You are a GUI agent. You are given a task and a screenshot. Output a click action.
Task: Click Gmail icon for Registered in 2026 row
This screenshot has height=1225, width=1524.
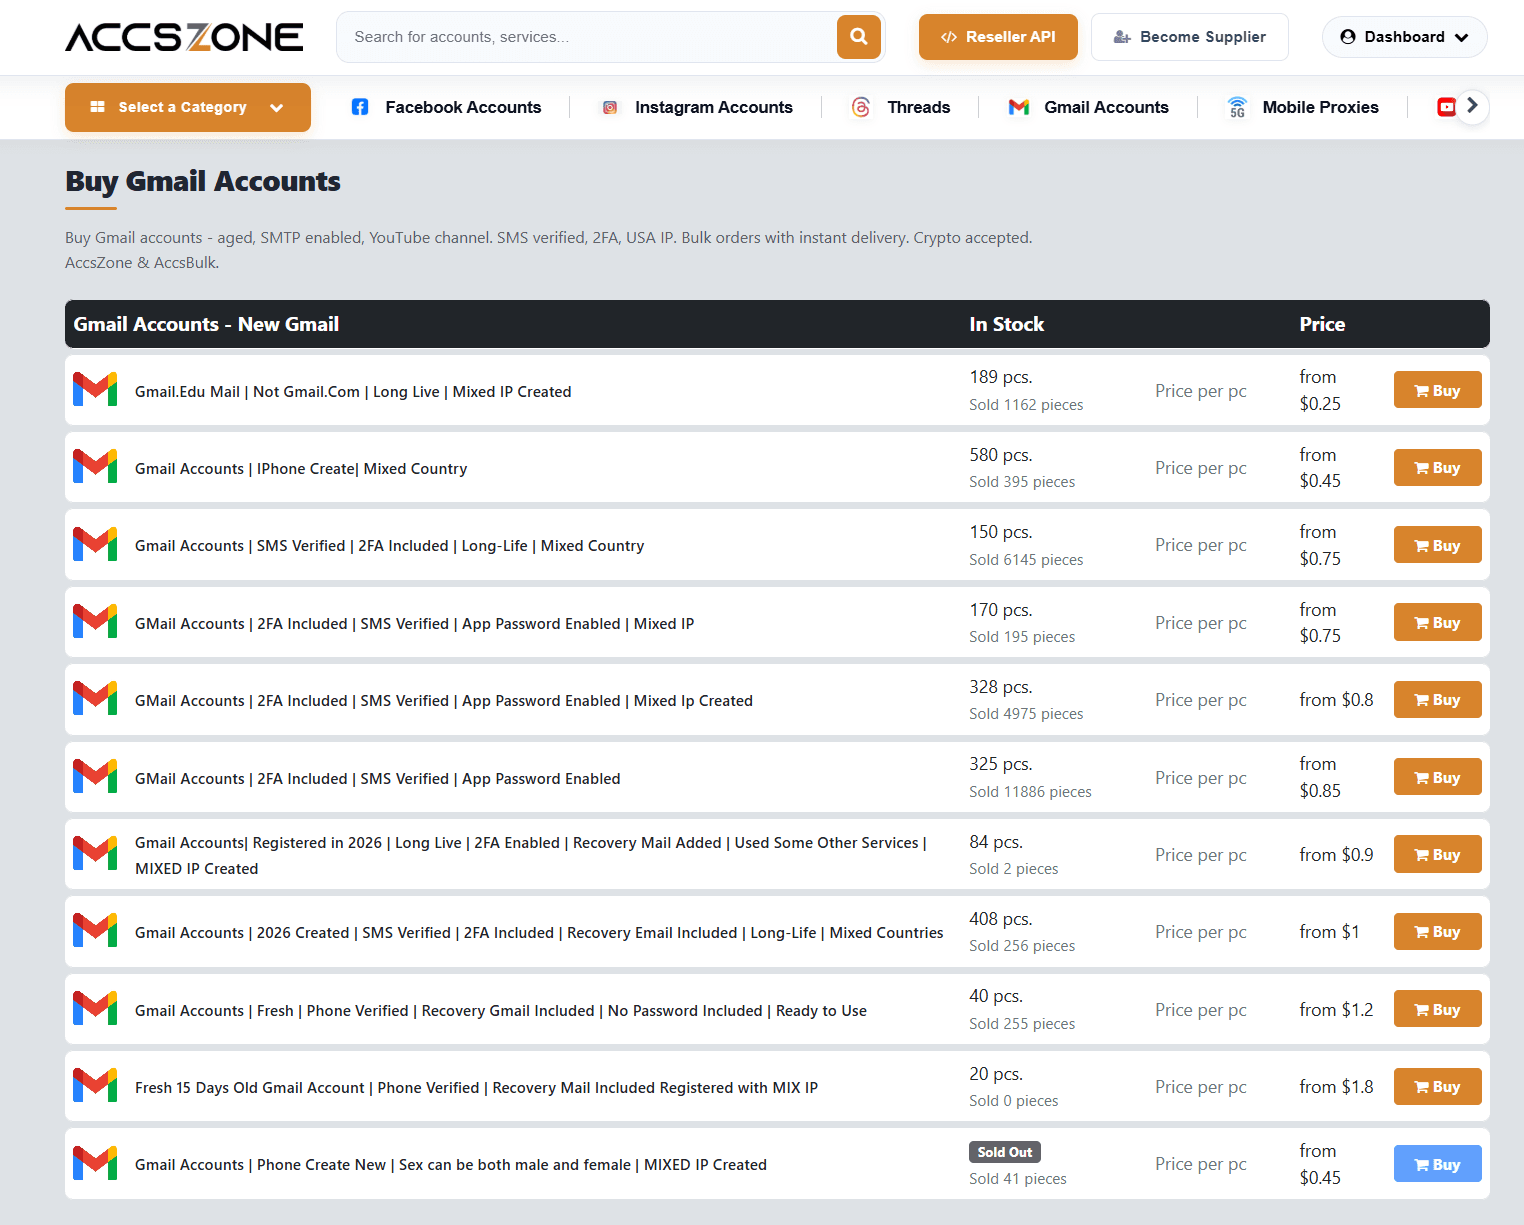95,854
